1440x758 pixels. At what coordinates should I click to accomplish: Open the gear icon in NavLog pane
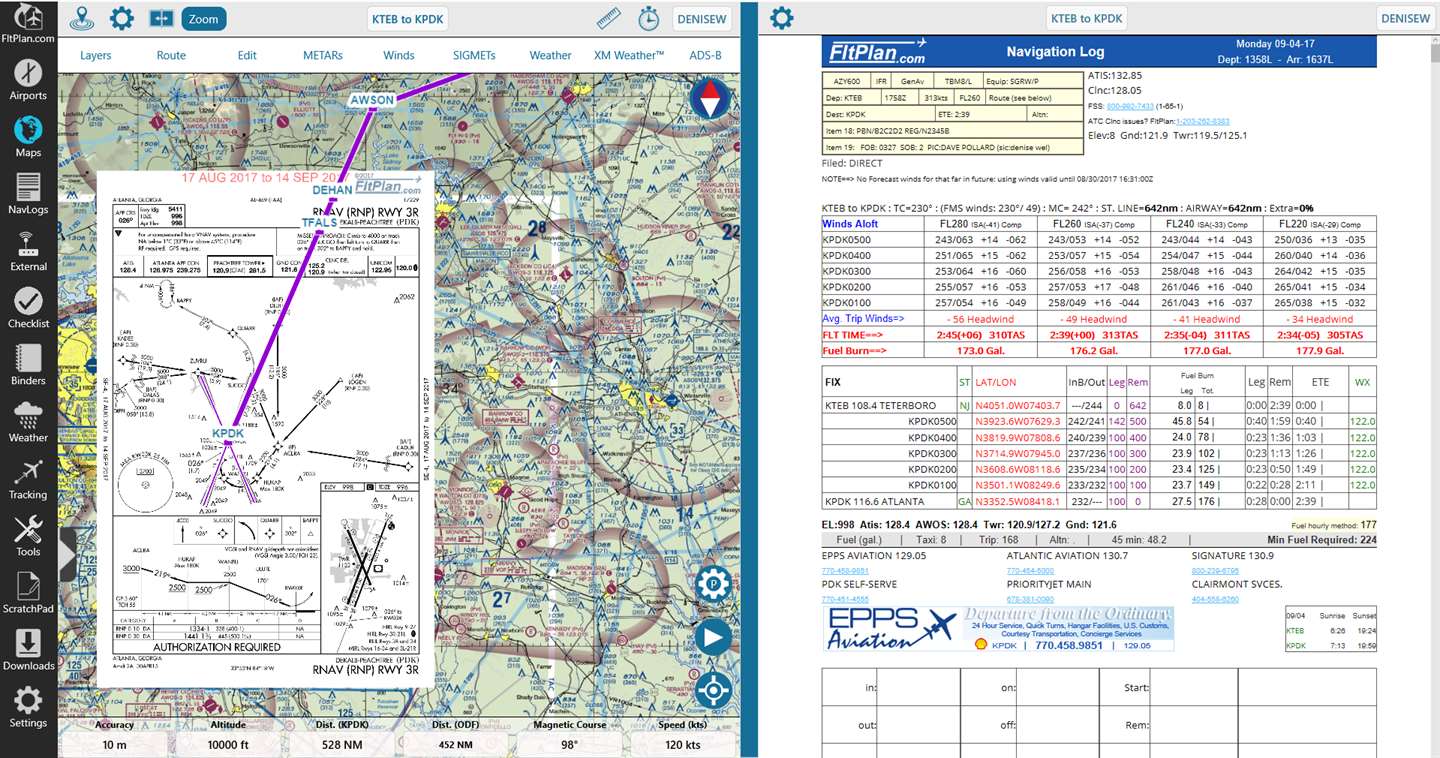coord(781,18)
